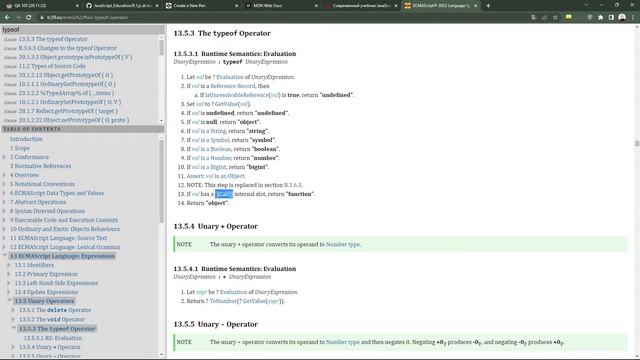
Task: Expand 9 Executable Code and Execution Contexts
Action: 4,220
